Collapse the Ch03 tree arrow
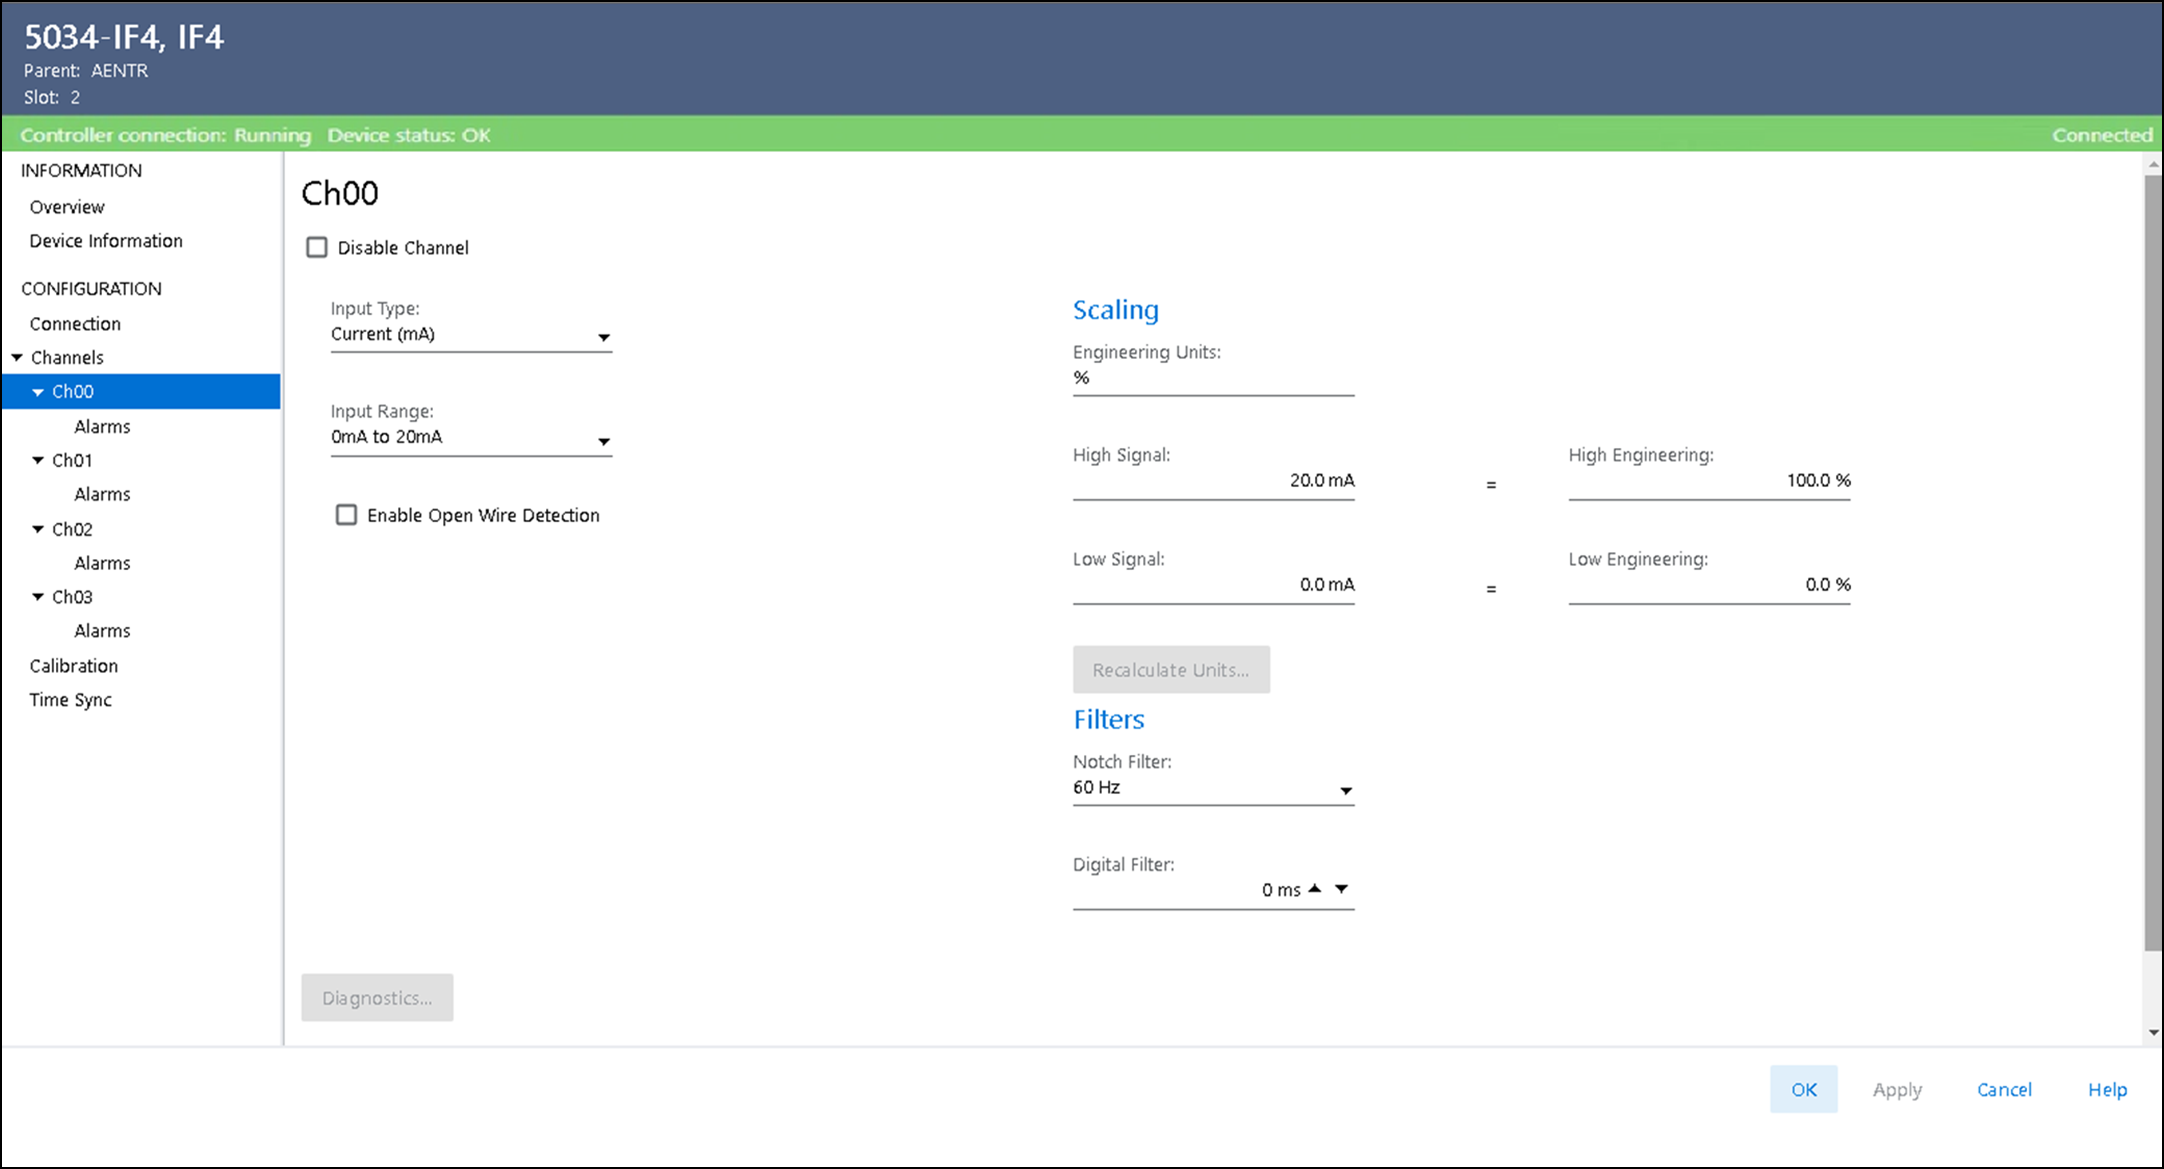2164x1169 pixels. pos(38,597)
